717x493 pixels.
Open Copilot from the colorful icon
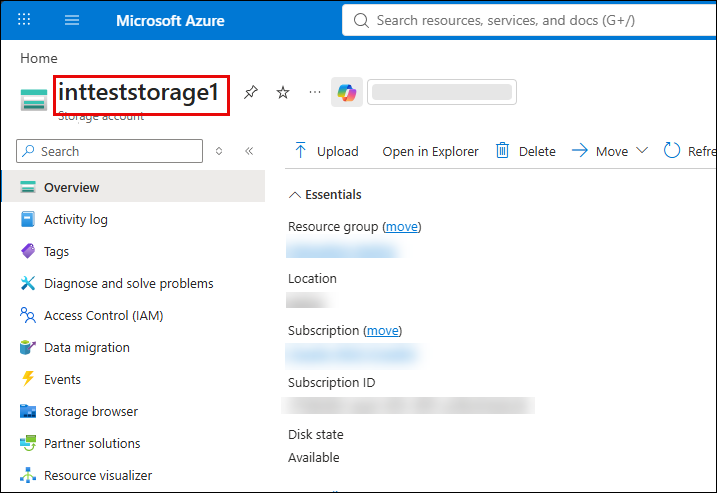point(347,92)
